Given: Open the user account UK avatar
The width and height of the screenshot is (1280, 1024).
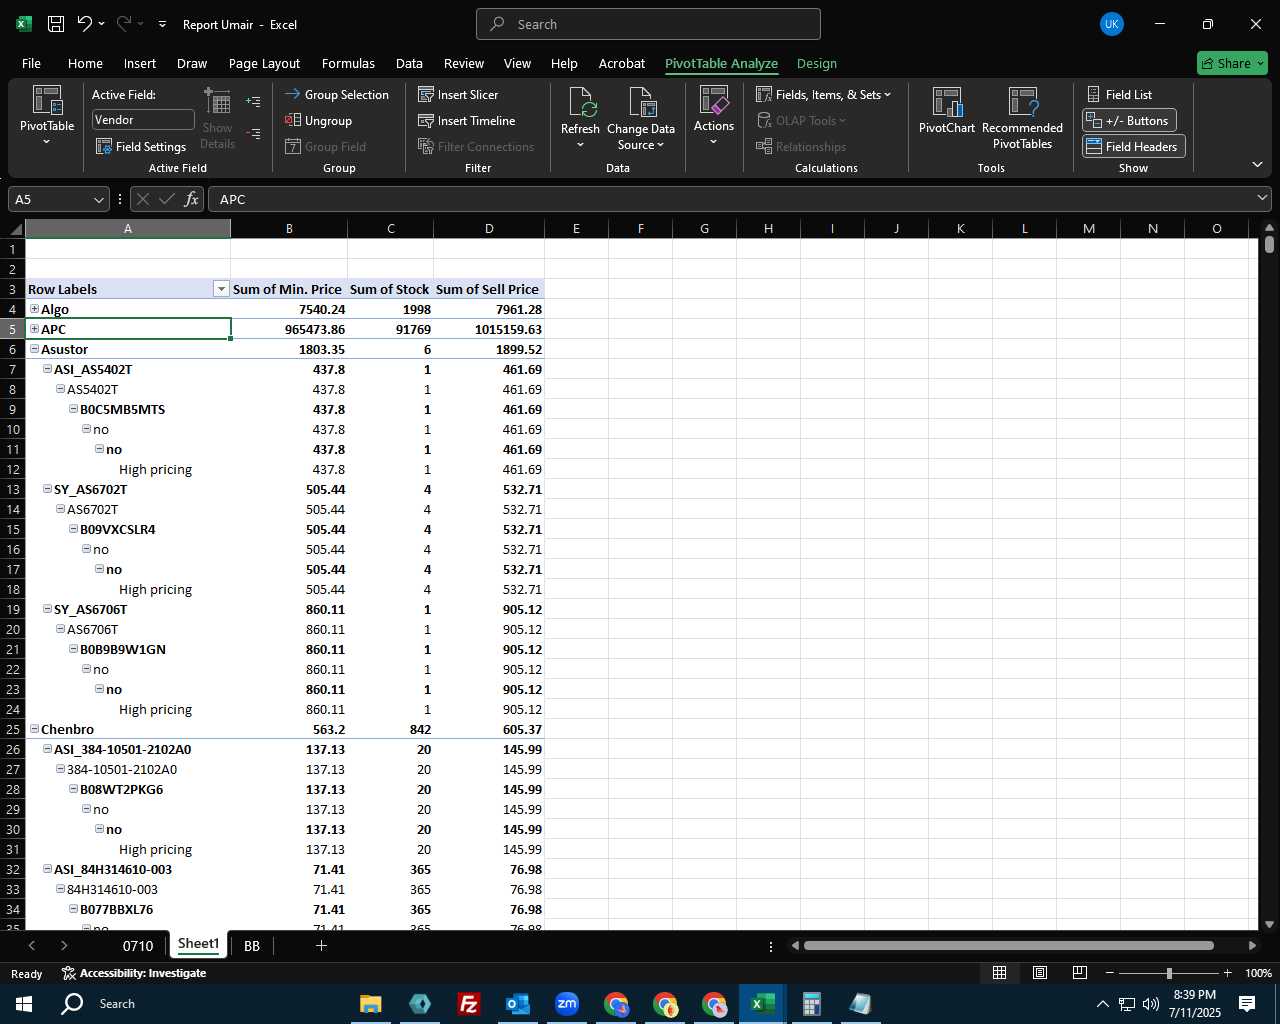Looking at the screenshot, I should (x=1111, y=24).
